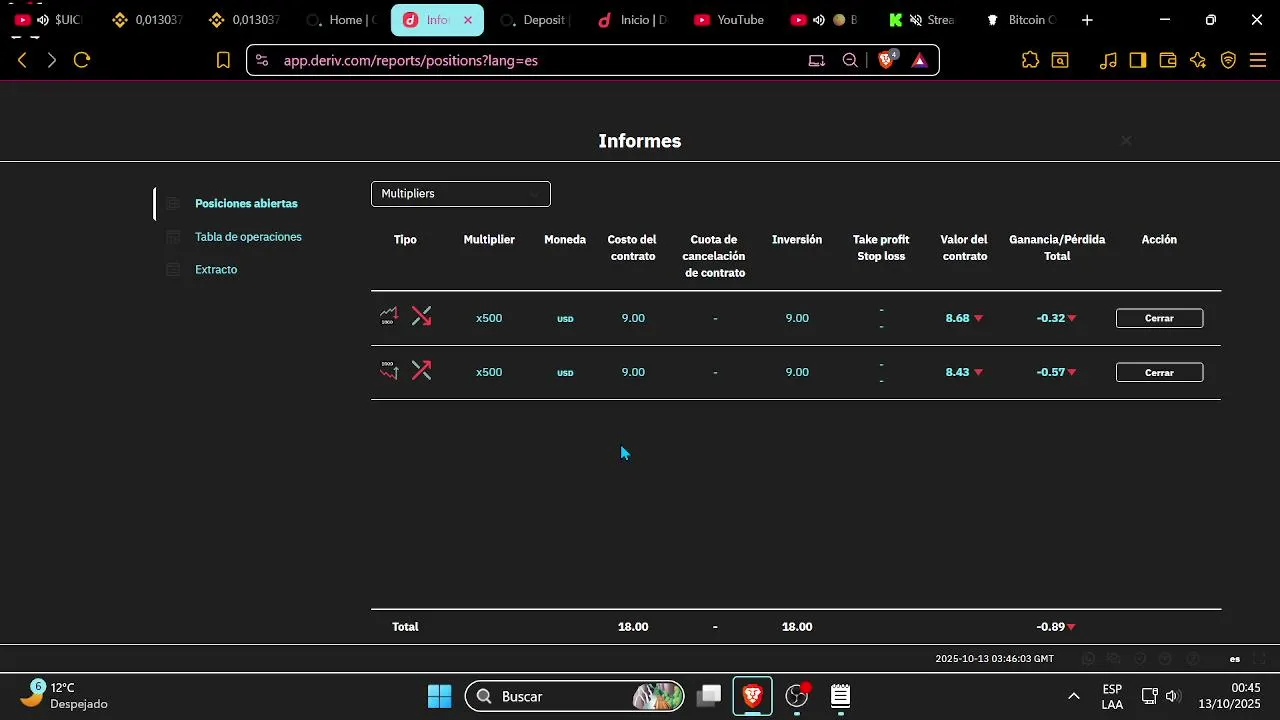1280x720 pixels.
Task: Switch to the Bitcoin tab
Action: (x=1020, y=20)
